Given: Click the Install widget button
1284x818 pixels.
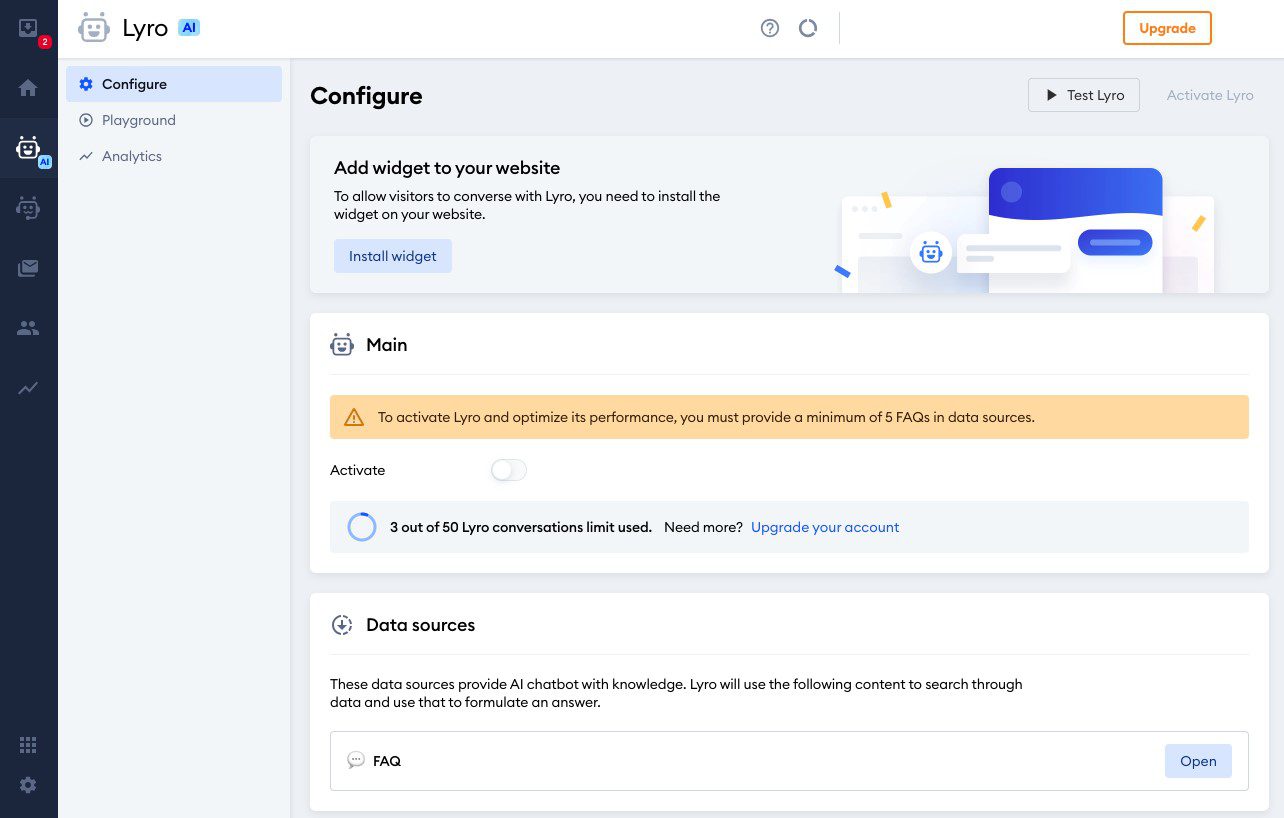Looking at the screenshot, I should 392,256.
